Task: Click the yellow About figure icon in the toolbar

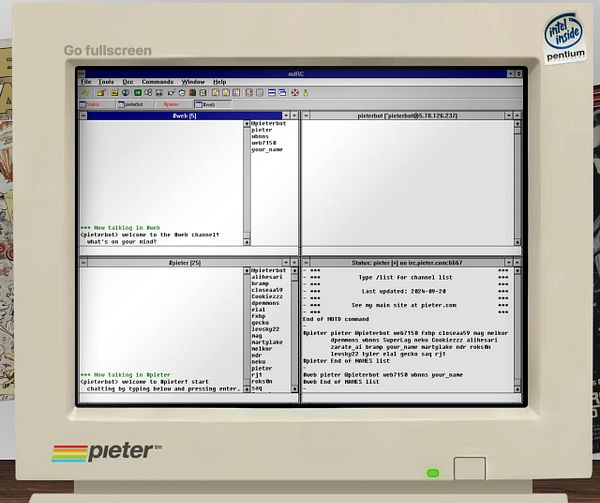Action: tap(306, 93)
